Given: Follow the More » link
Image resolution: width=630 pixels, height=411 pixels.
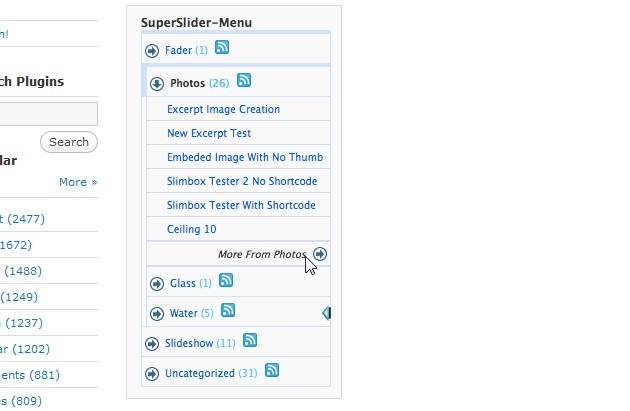Looking at the screenshot, I should [78, 182].
